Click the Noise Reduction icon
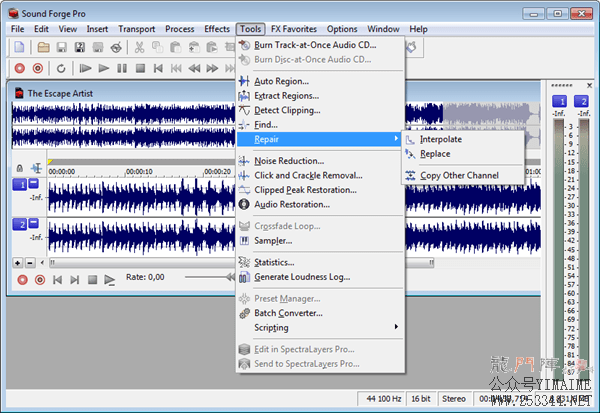Viewport: 600px width, 413px height. pyautogui.click(x=244, y=161)
